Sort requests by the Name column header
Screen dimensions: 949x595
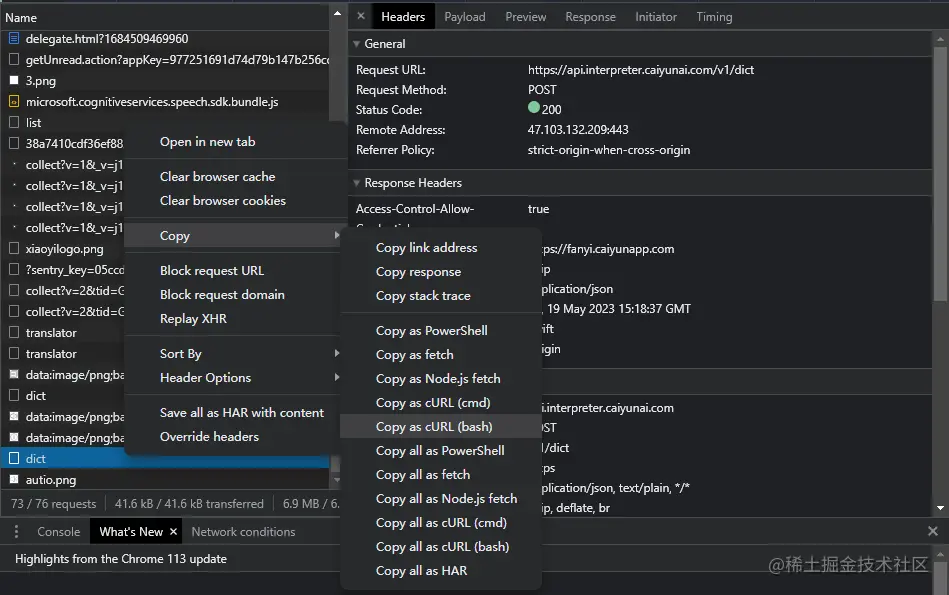click(21, 18)
